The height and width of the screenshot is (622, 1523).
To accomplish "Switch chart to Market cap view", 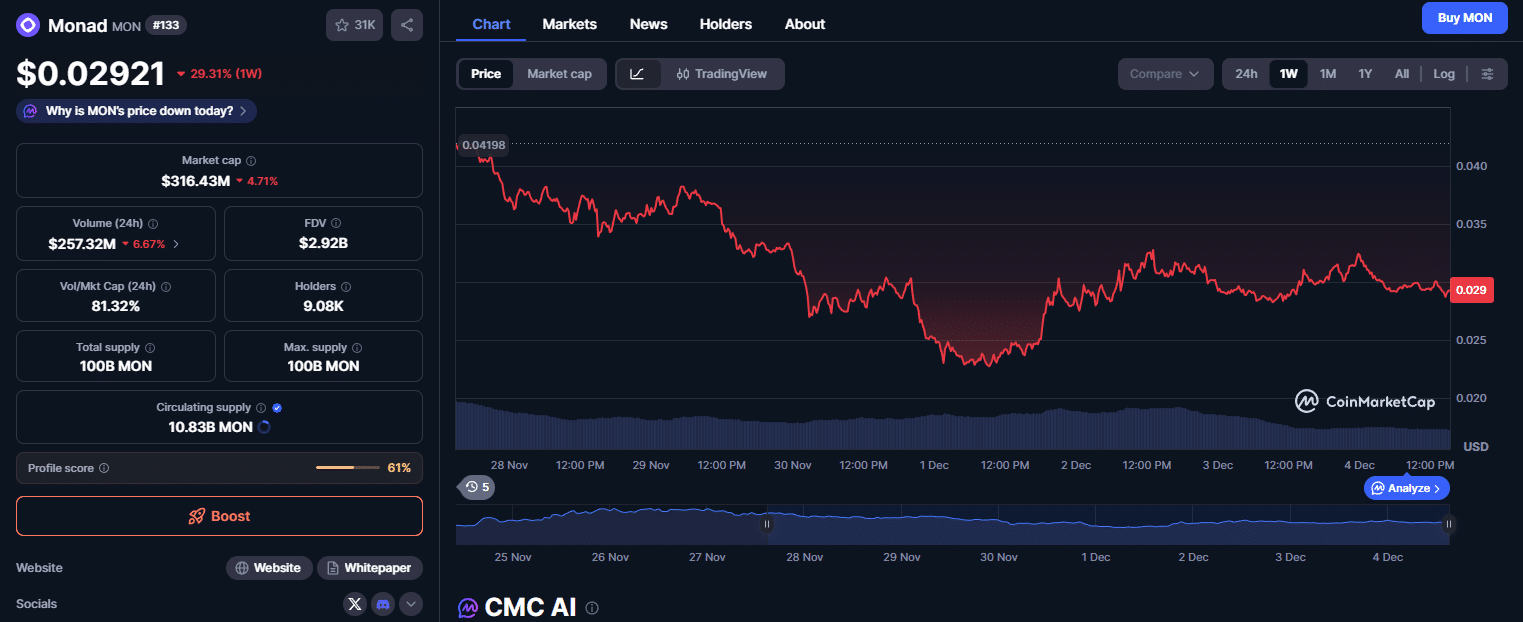I will click(559, 74).
